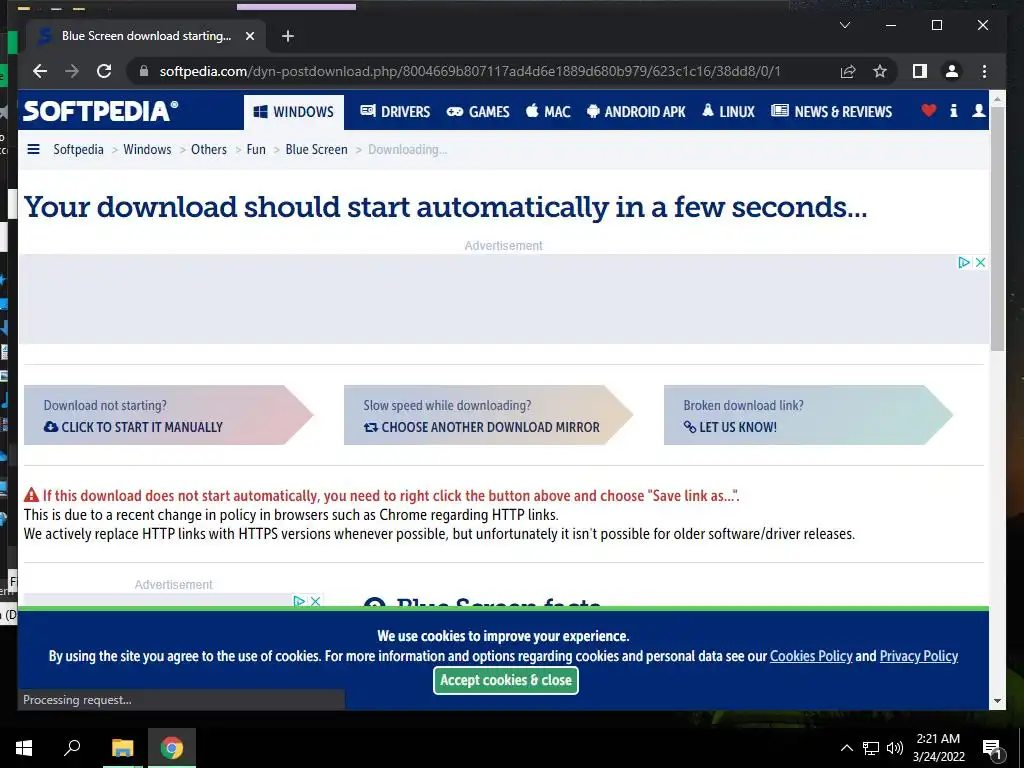Click volume speaker icon in tray
Screen dimensions: 1024x768
click(895, 748)
